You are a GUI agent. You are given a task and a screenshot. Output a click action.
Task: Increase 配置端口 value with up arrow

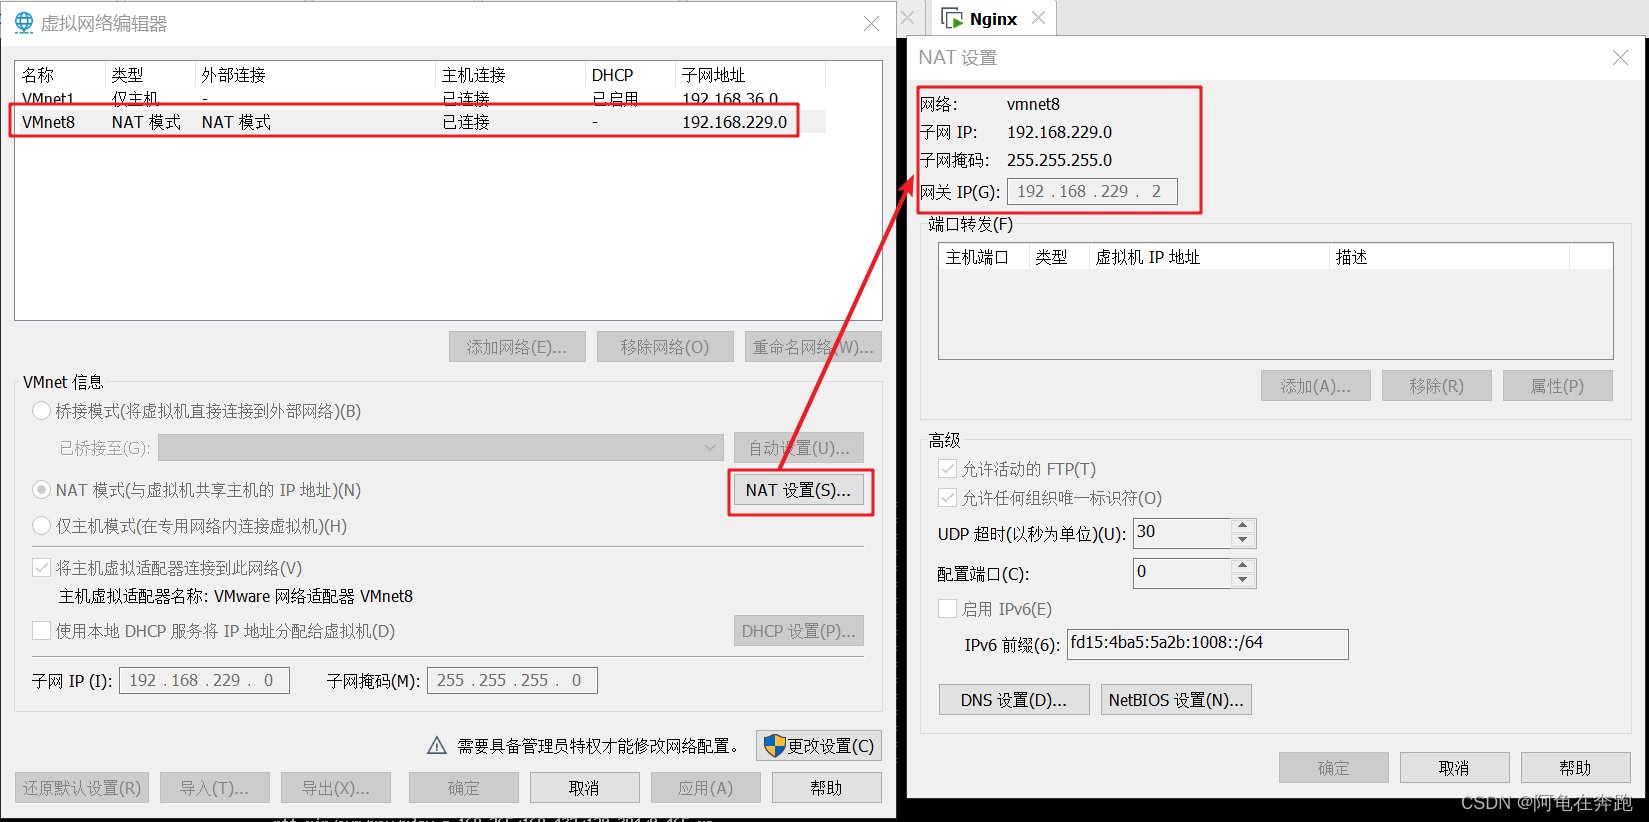tap(1242, 566)
